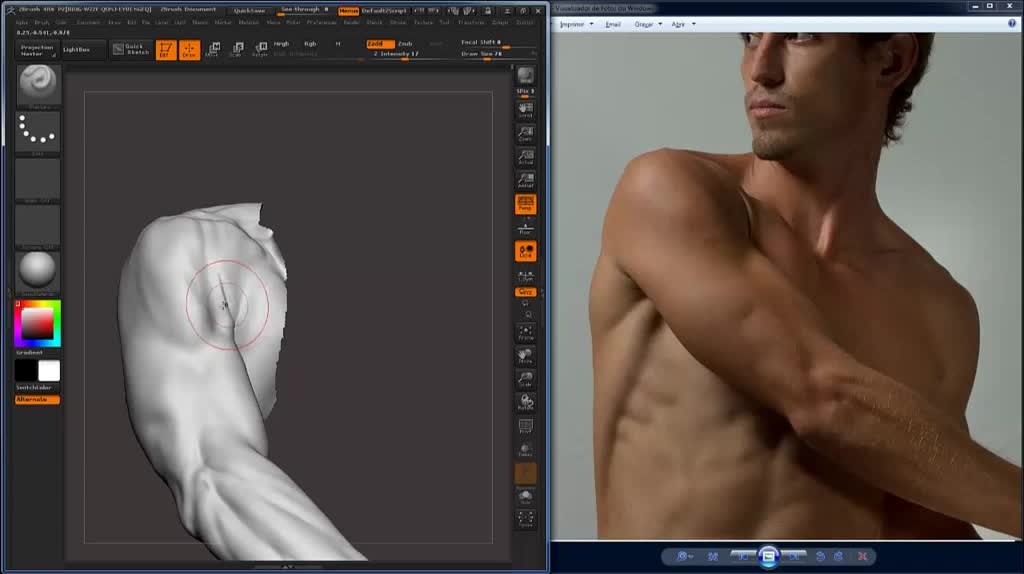Toggle the Menus button
Screen dimensions: 1024x574
348,10
